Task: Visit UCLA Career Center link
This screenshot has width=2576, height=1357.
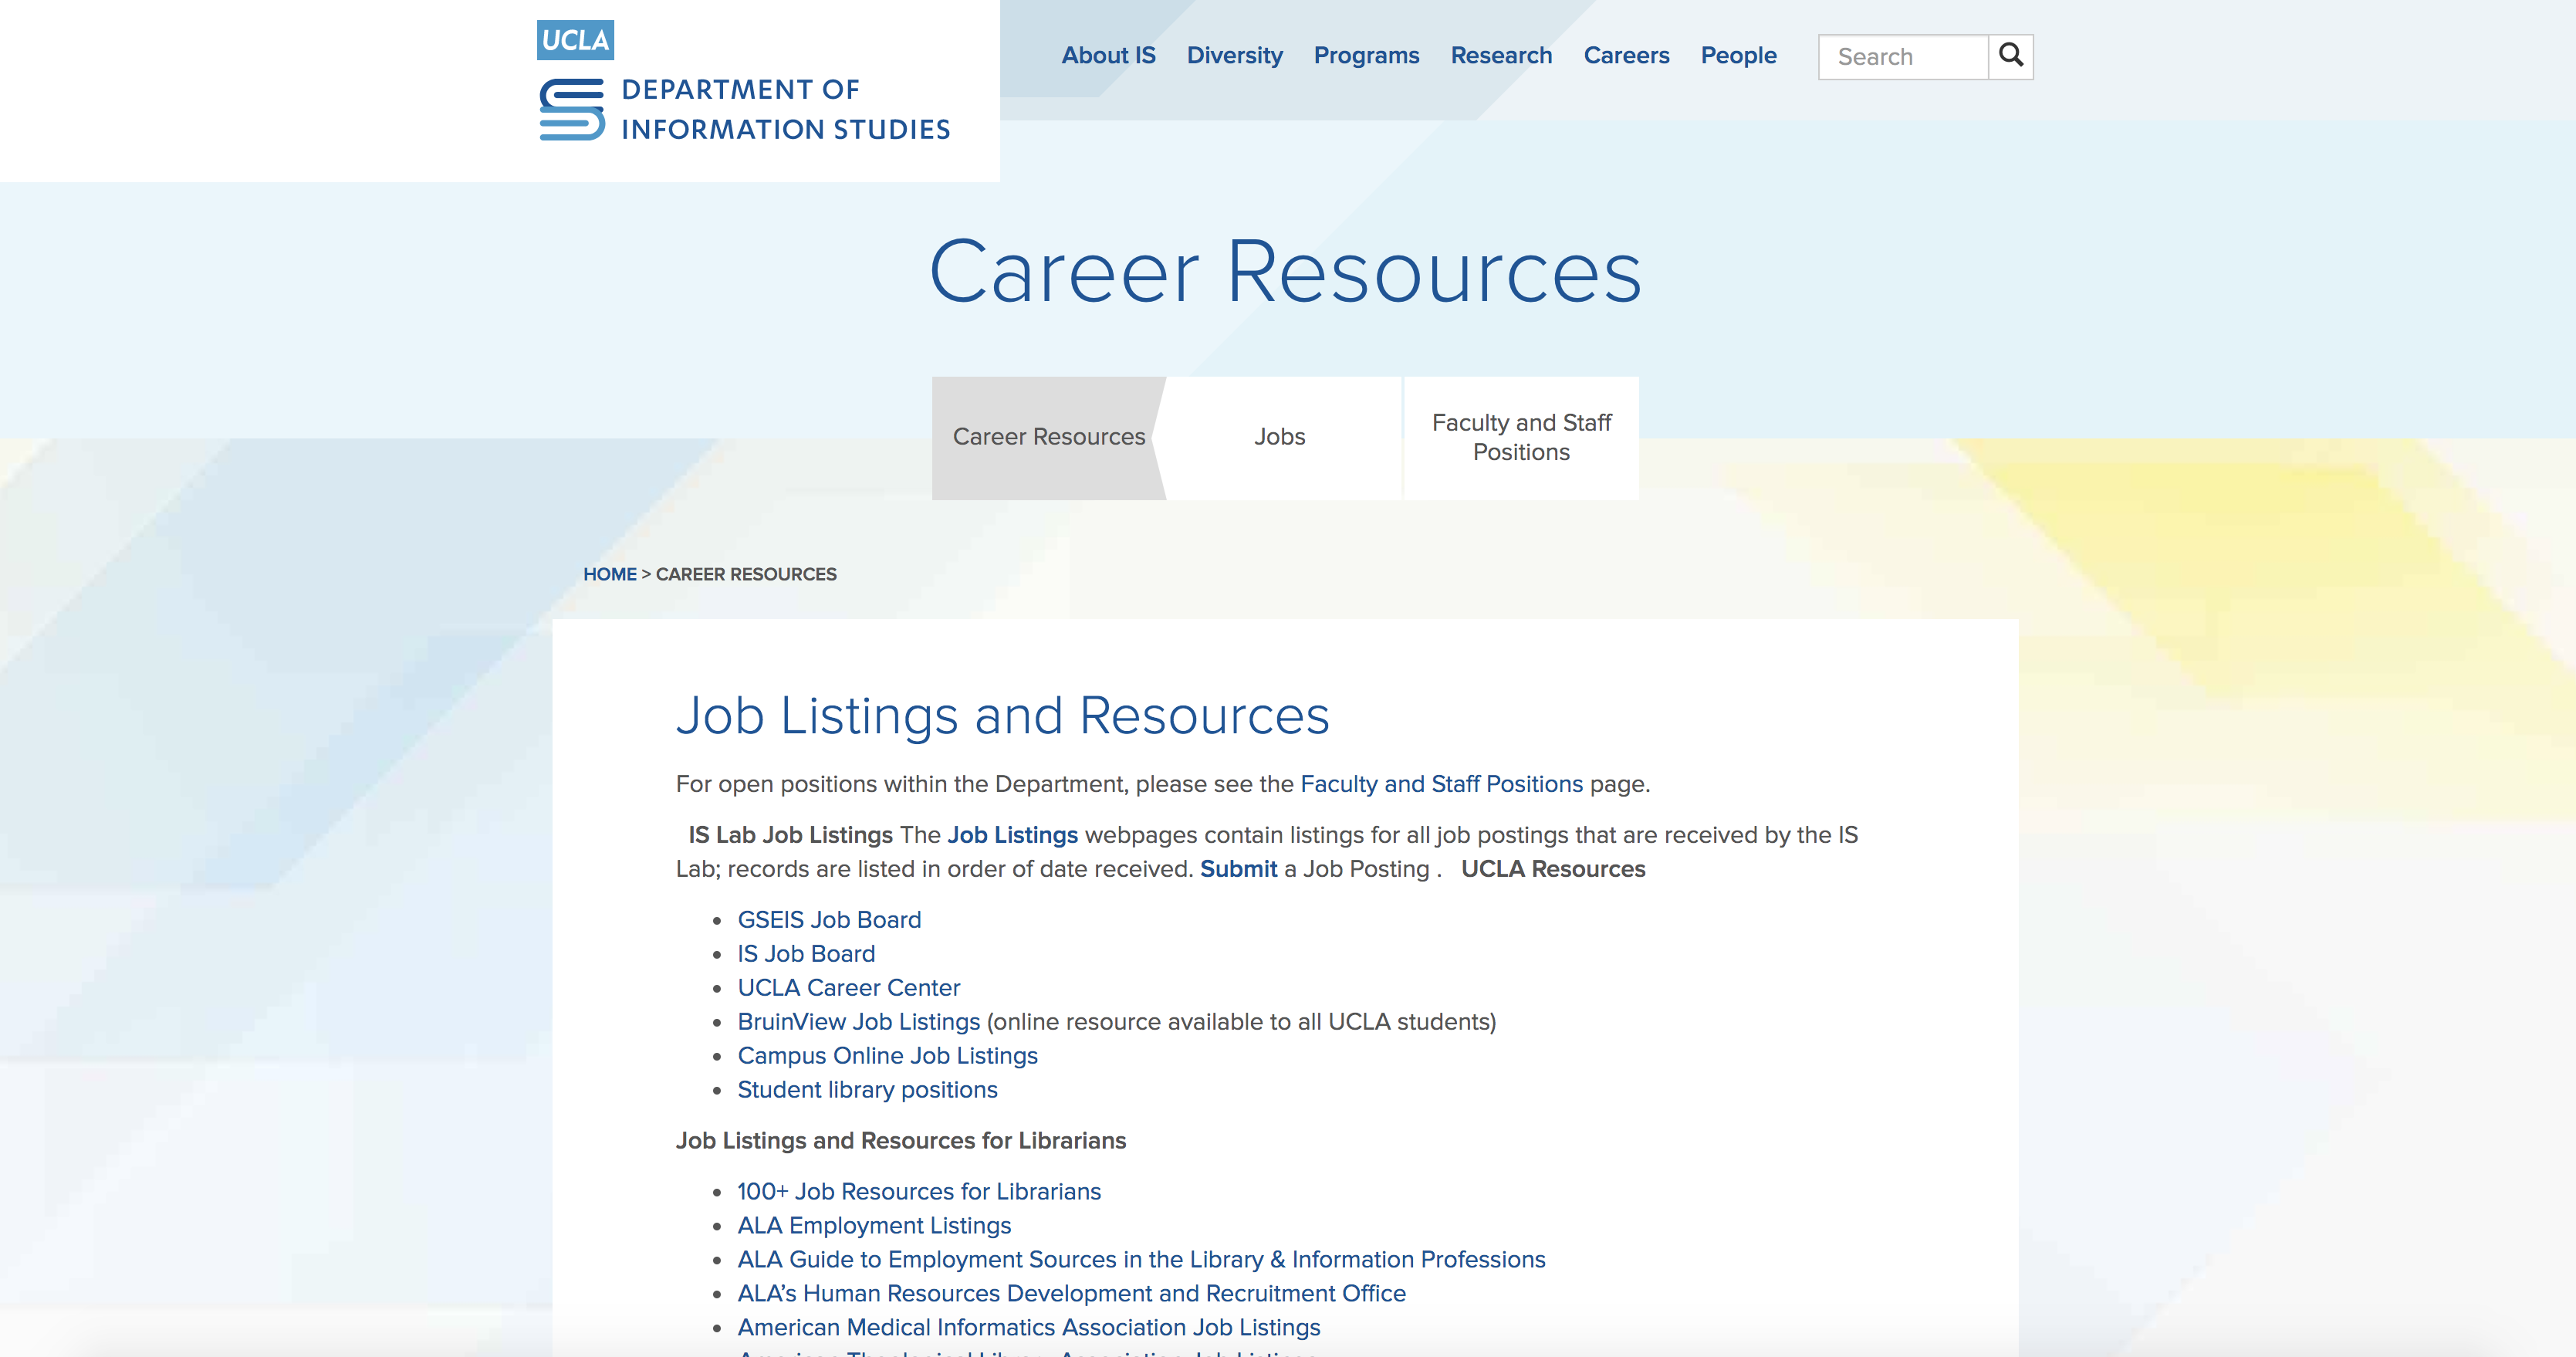Action: 848,988
